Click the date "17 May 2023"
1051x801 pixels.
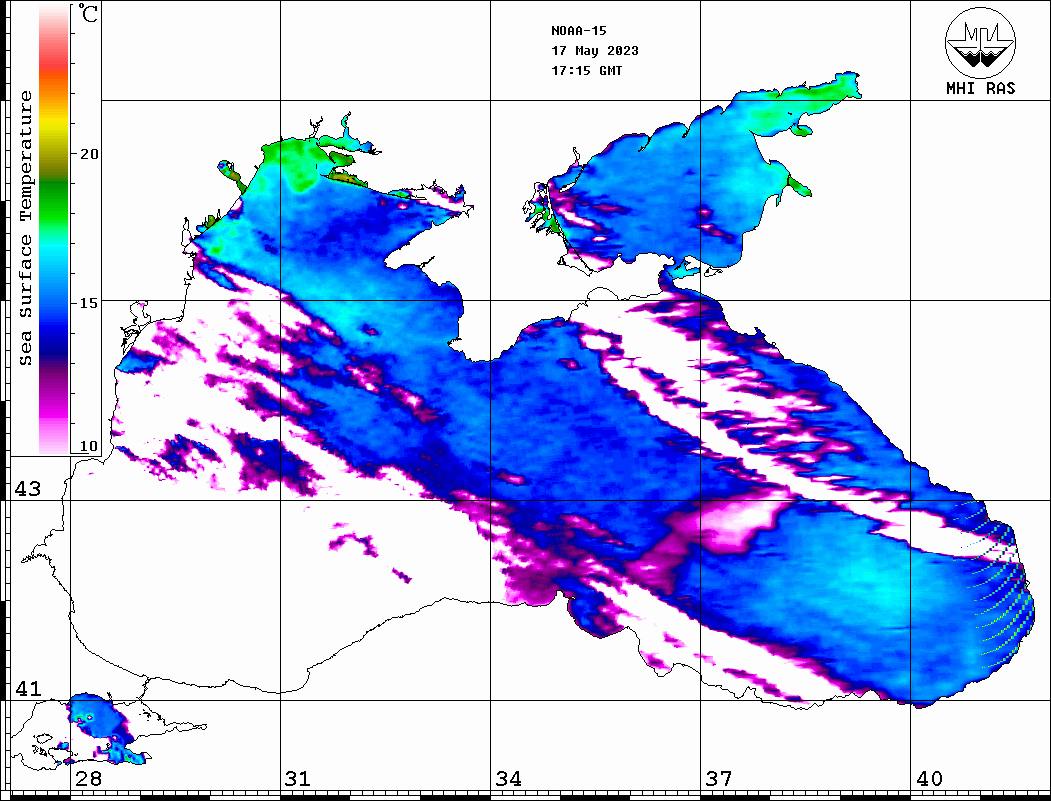595,51
